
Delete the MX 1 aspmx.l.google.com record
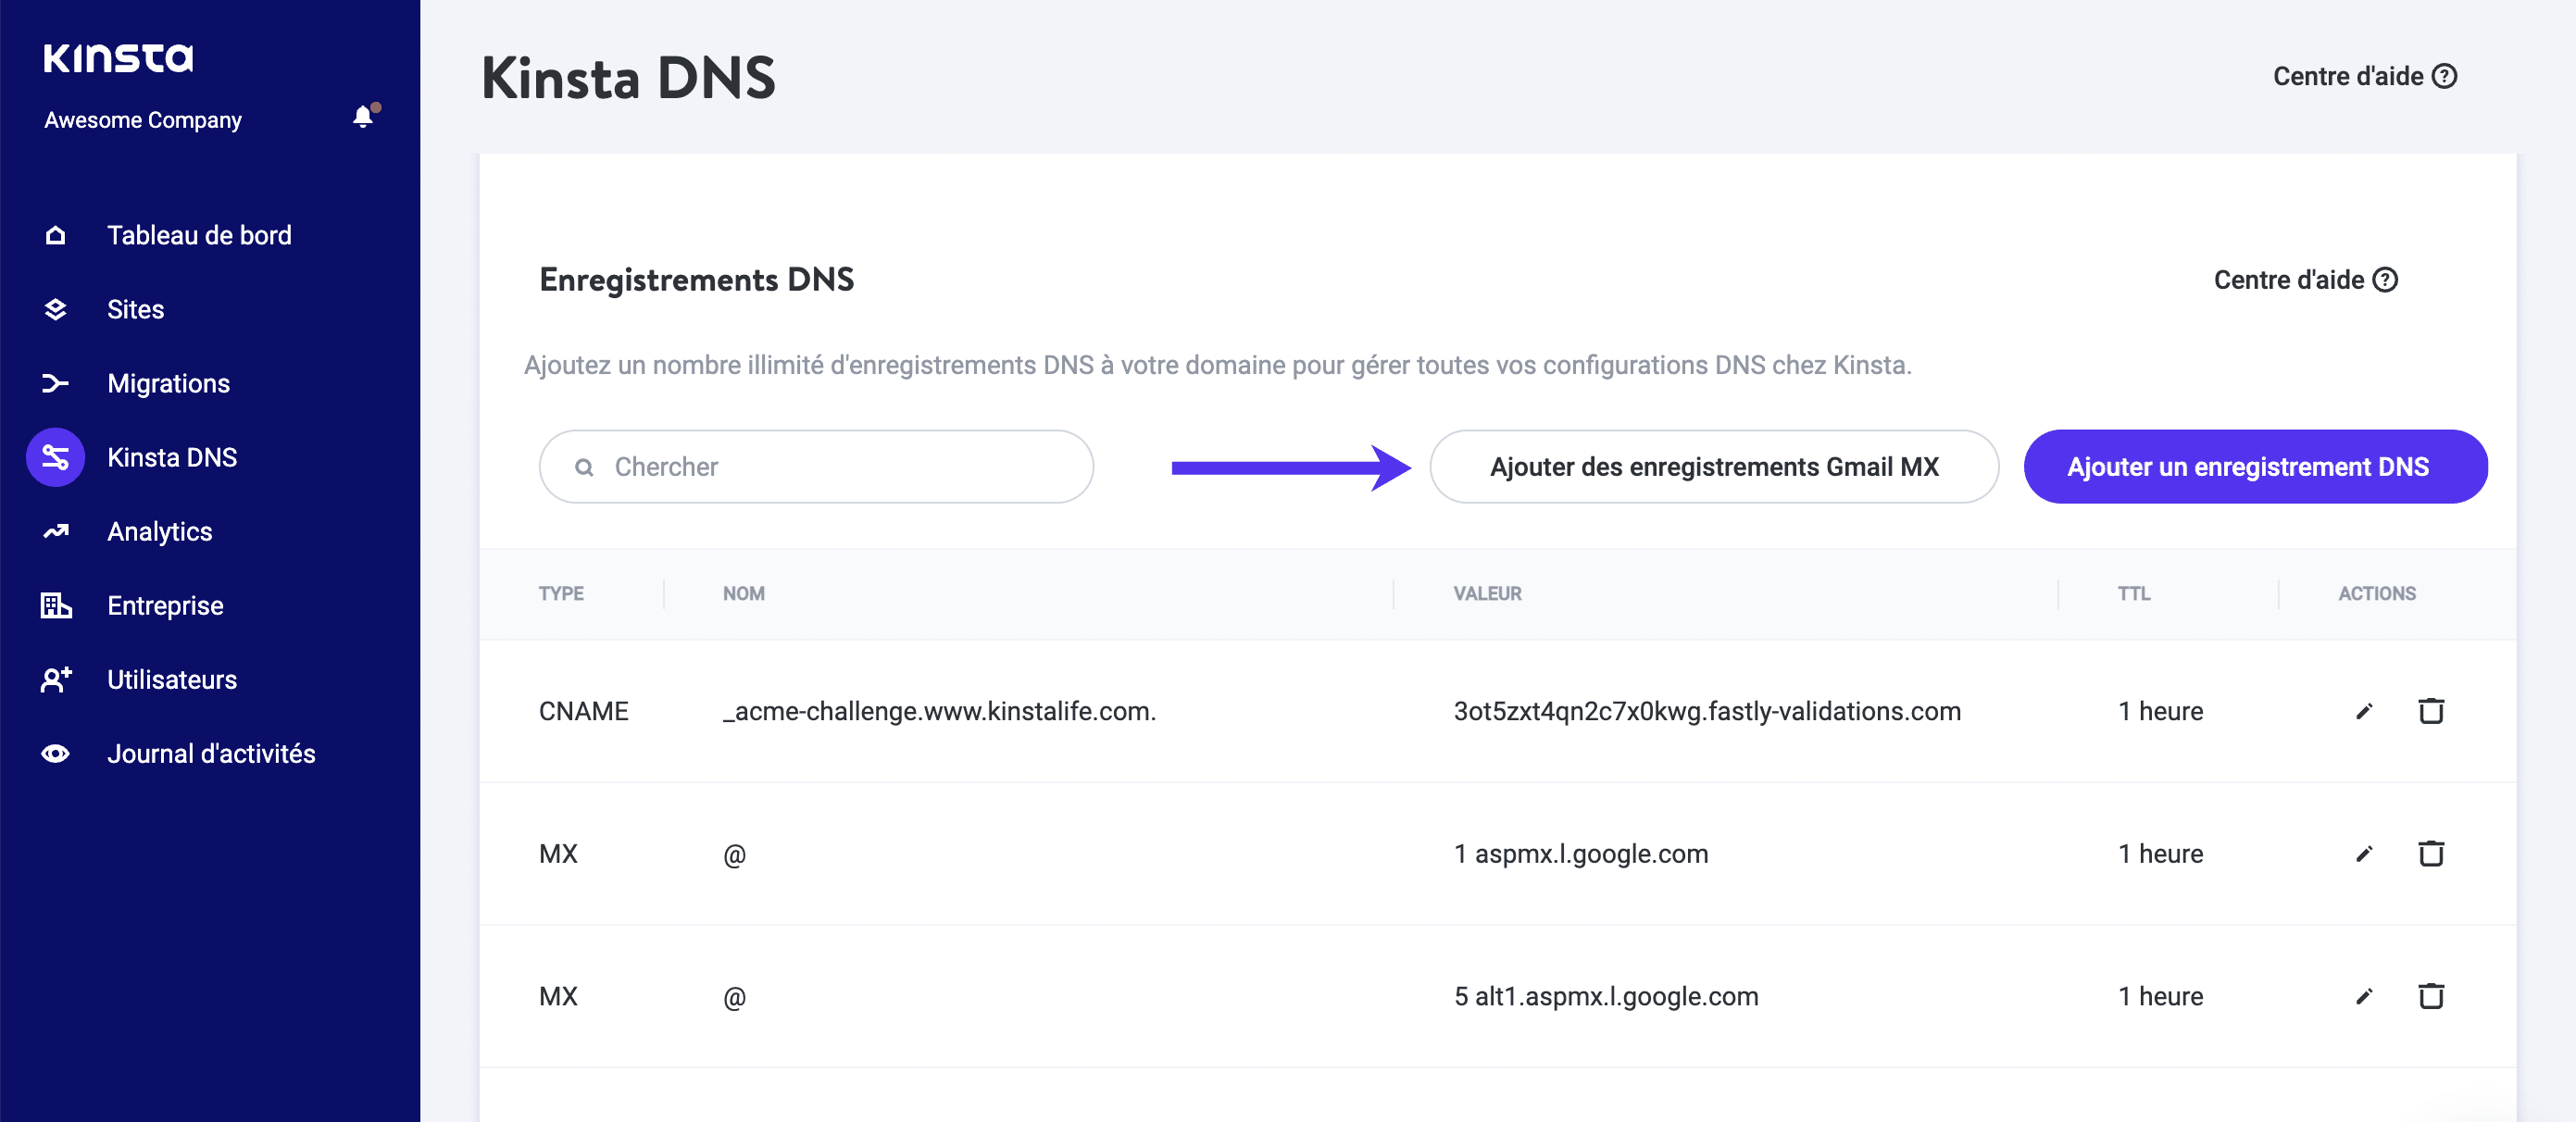pos(2431,854)
